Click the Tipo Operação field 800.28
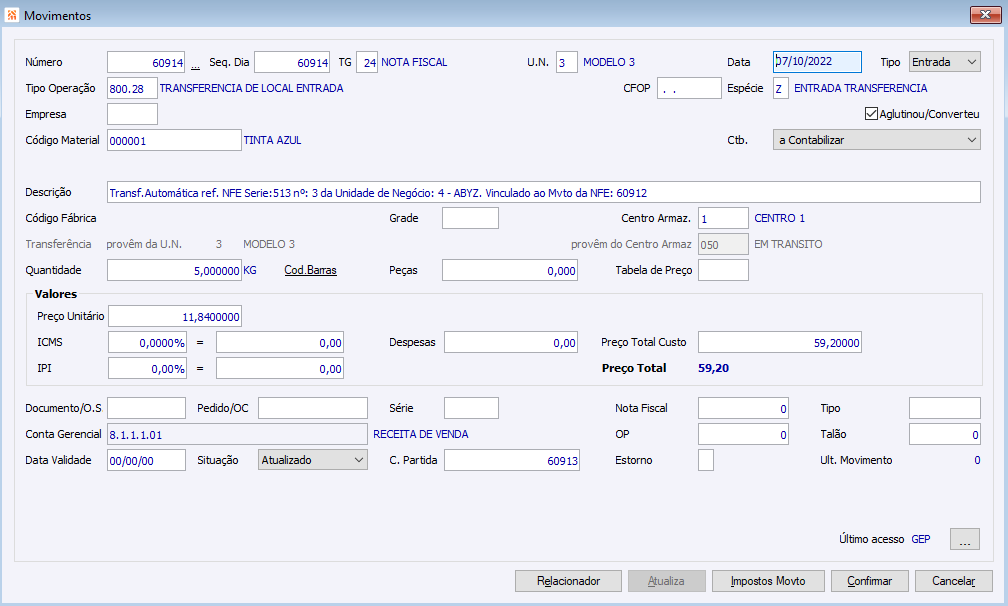This screenshot has width=1008, height=606. 132,88
